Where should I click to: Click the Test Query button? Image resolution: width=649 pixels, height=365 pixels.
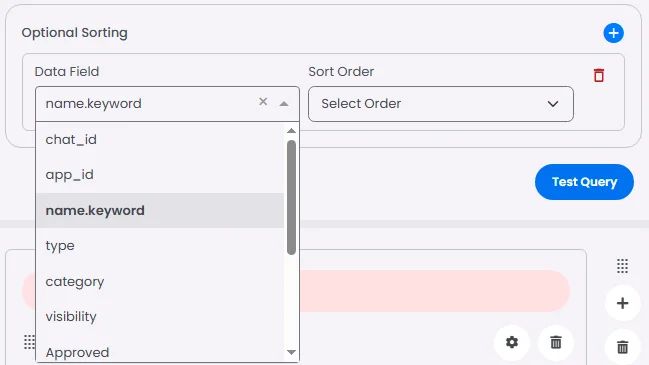(x=584, y=182)
